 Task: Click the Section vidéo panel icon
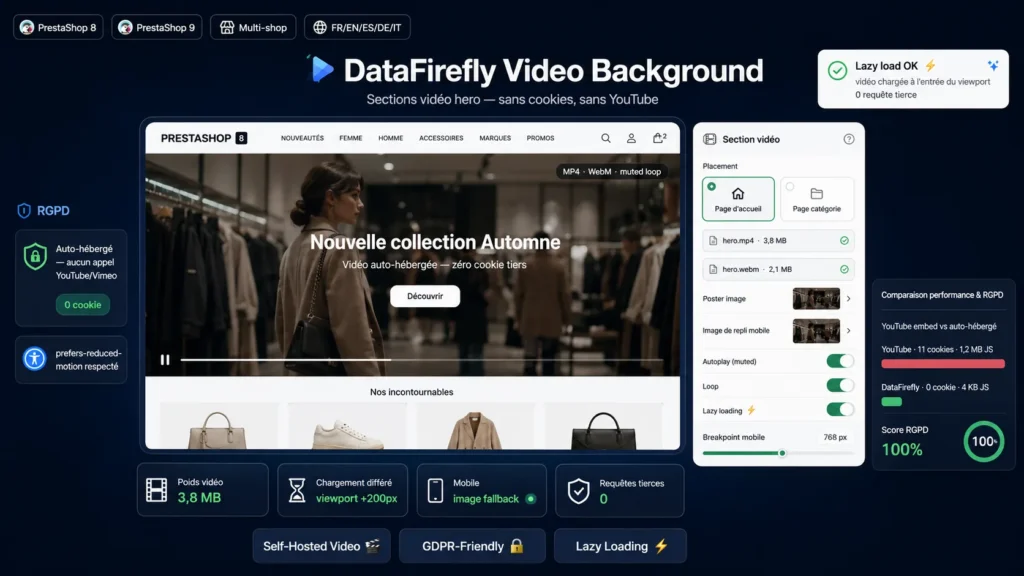tap(710, 139)
